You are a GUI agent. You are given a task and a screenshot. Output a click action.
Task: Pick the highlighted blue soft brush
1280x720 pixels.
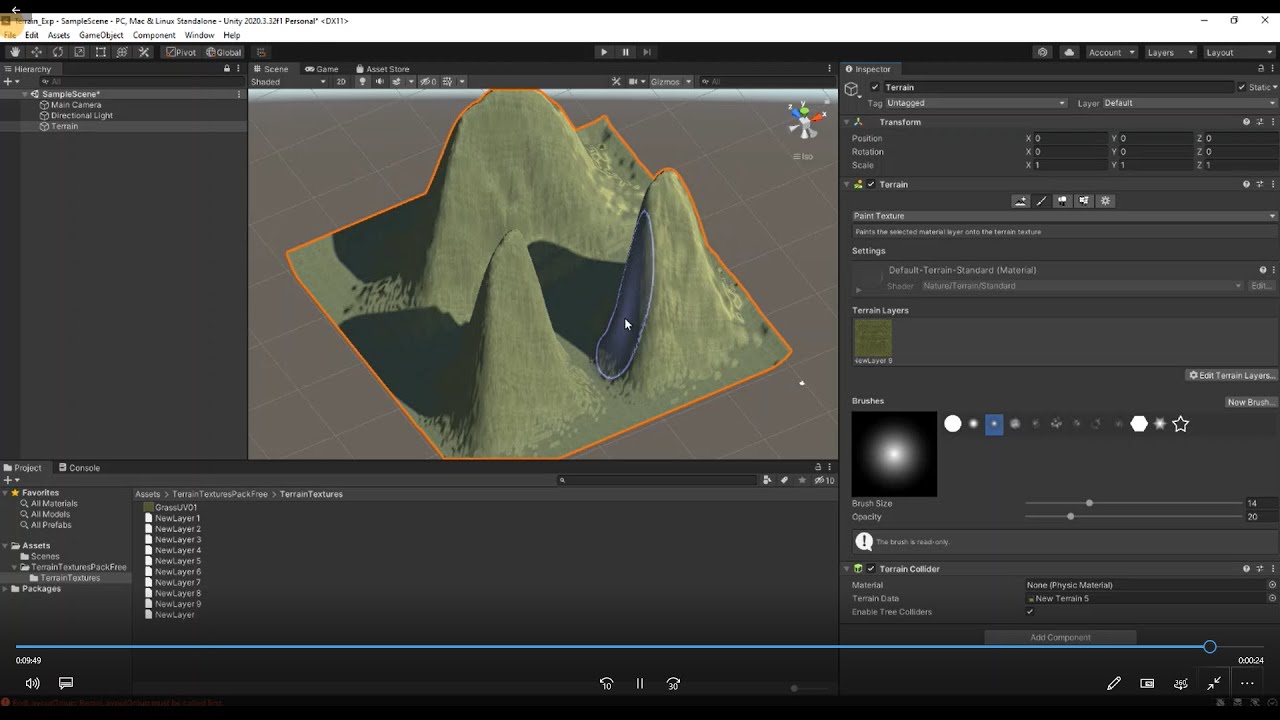click(994, 424)
